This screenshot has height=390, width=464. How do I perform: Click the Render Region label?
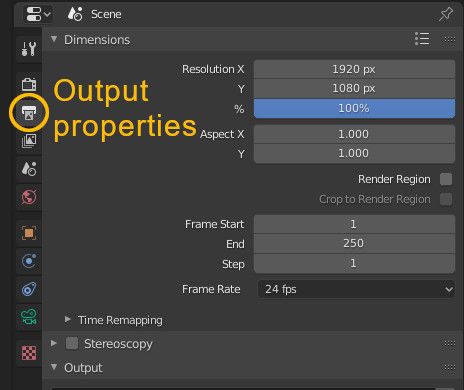[x=394, y=179]
